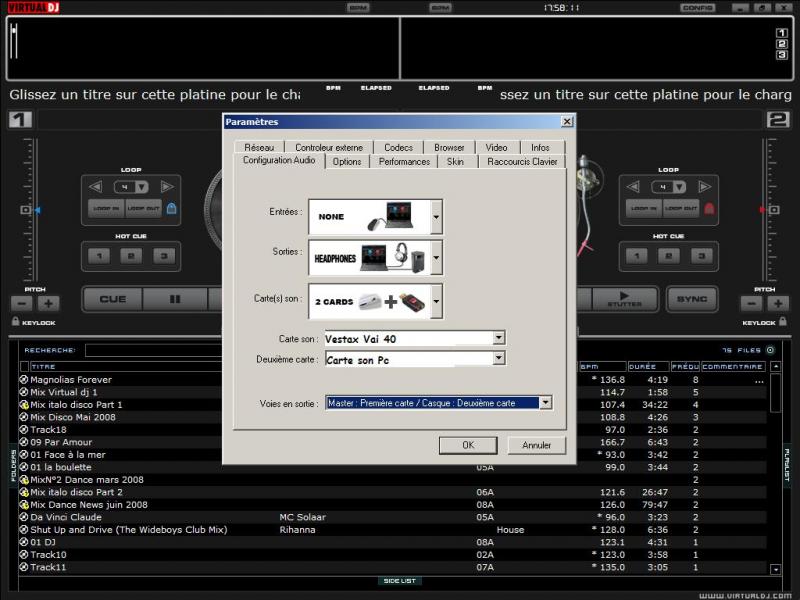Viewport: 800px width, 600px height.
Task: Open the Carte son dropdown showing Vestax Vai 40
Action: pos(496,338)
